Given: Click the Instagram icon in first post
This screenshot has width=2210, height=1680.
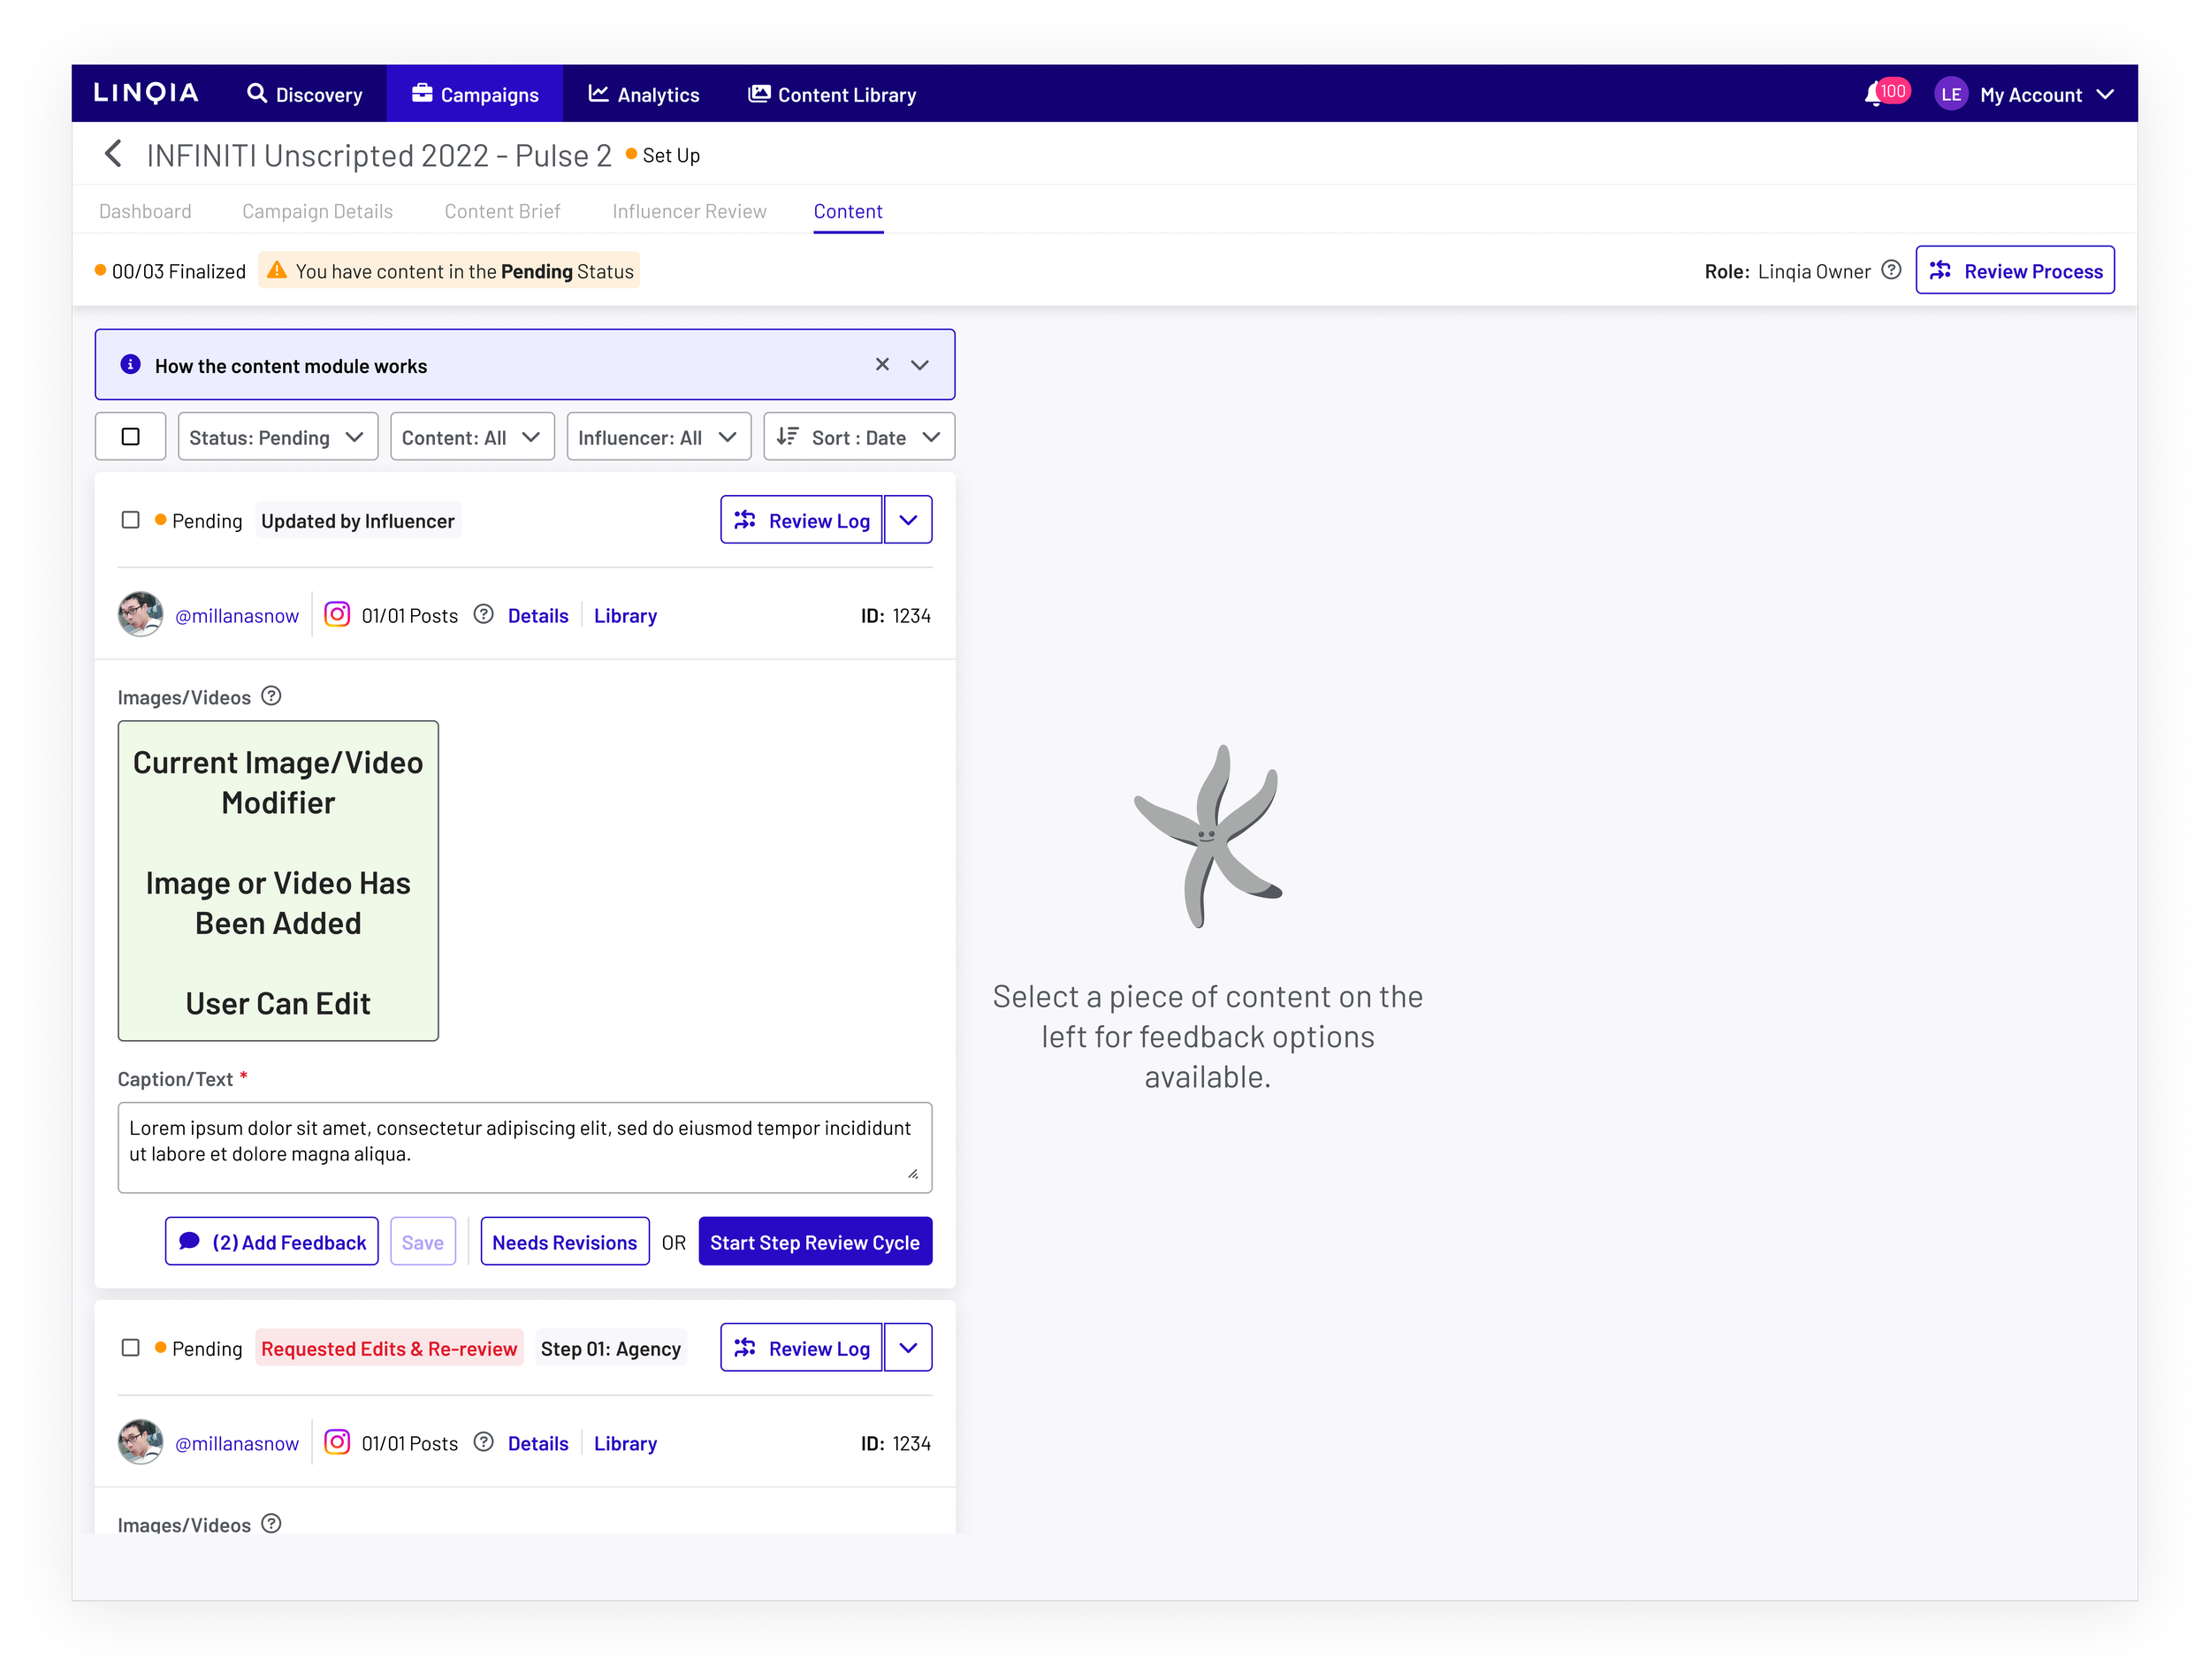Looking at the screenshot, I should (x=337, y=614).
